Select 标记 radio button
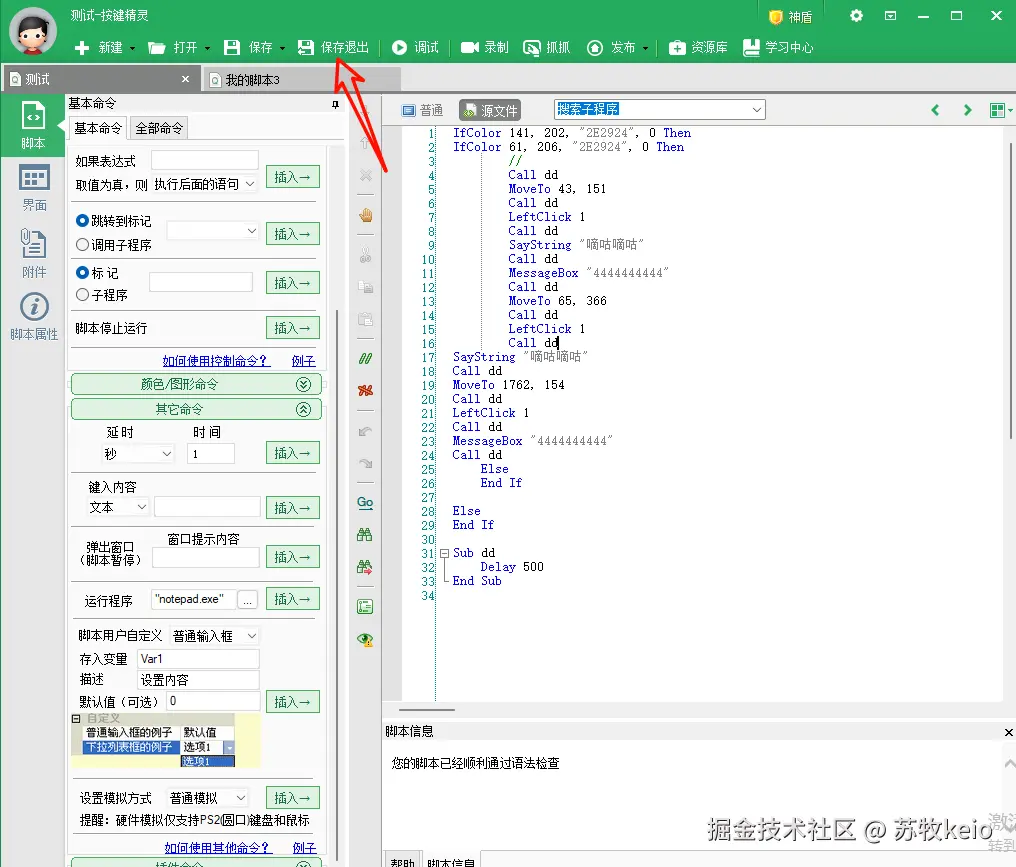 pos(82,273)
